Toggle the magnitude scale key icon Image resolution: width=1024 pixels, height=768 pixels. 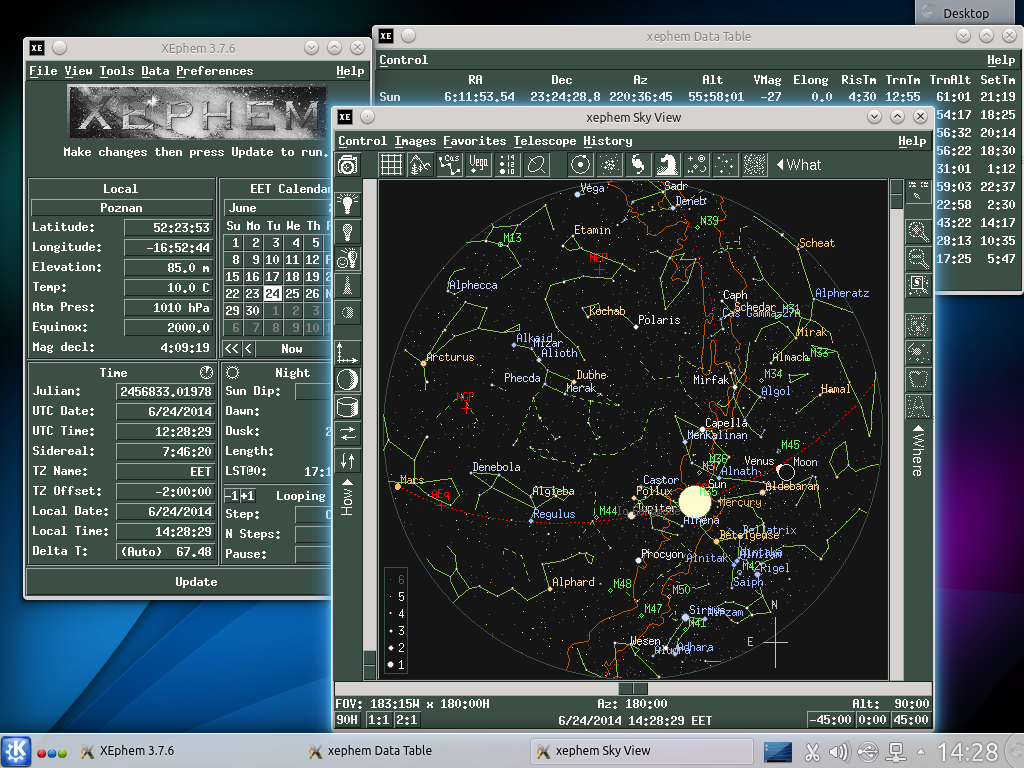(x=507, y=165)
